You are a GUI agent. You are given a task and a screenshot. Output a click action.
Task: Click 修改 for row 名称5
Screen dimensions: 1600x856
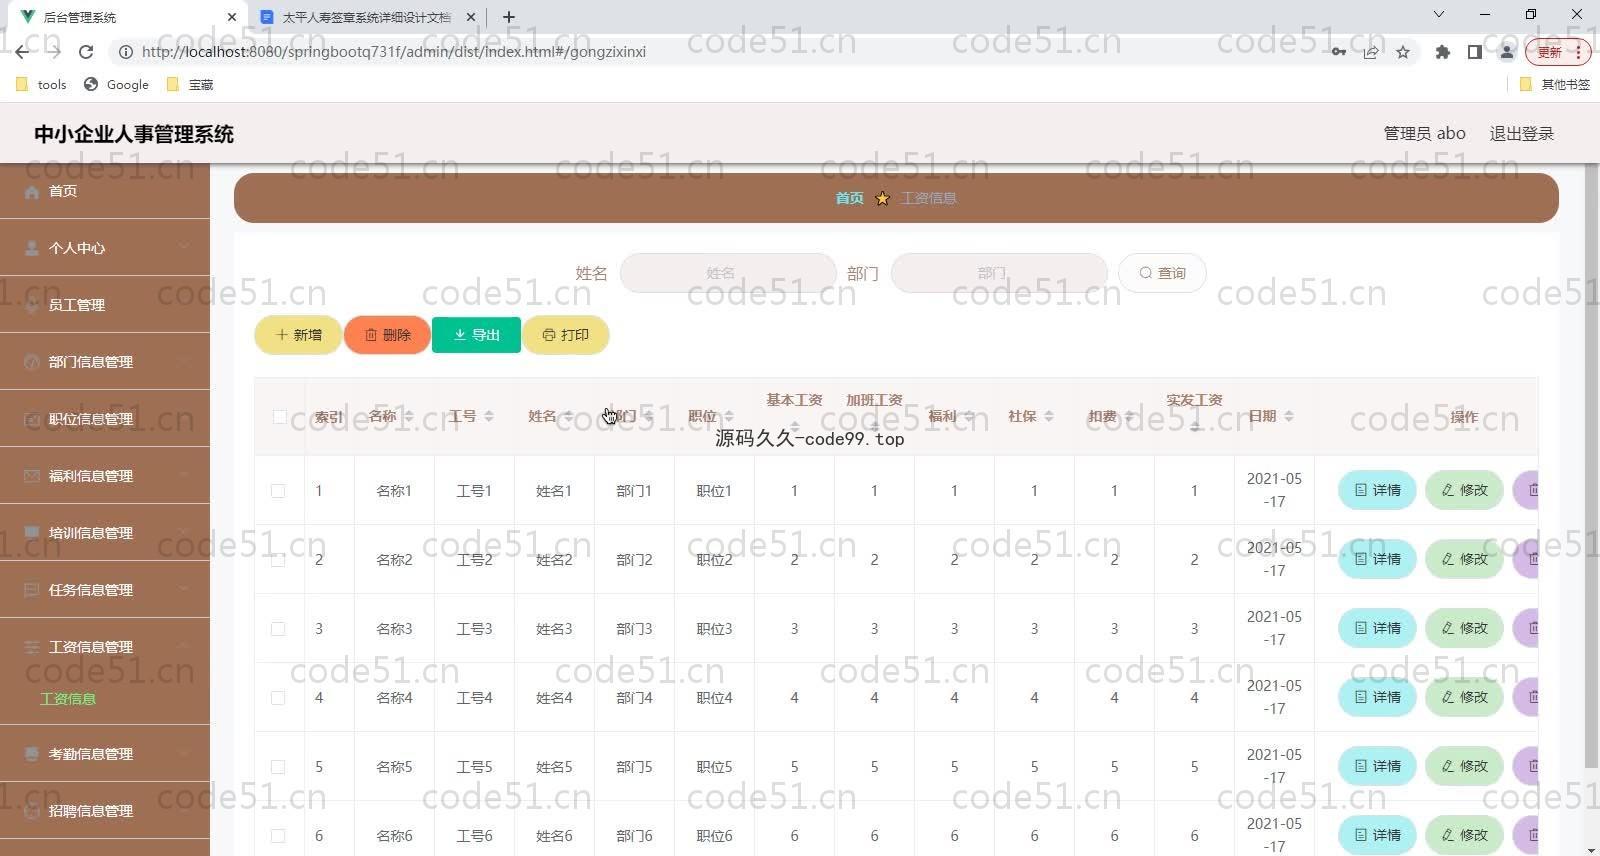pos(1464,766)
